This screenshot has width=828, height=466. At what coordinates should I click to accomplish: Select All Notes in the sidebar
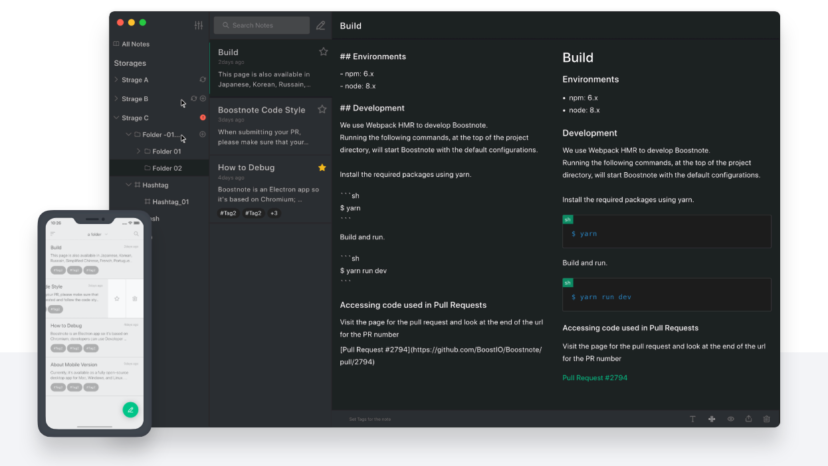tap(138, 44)
